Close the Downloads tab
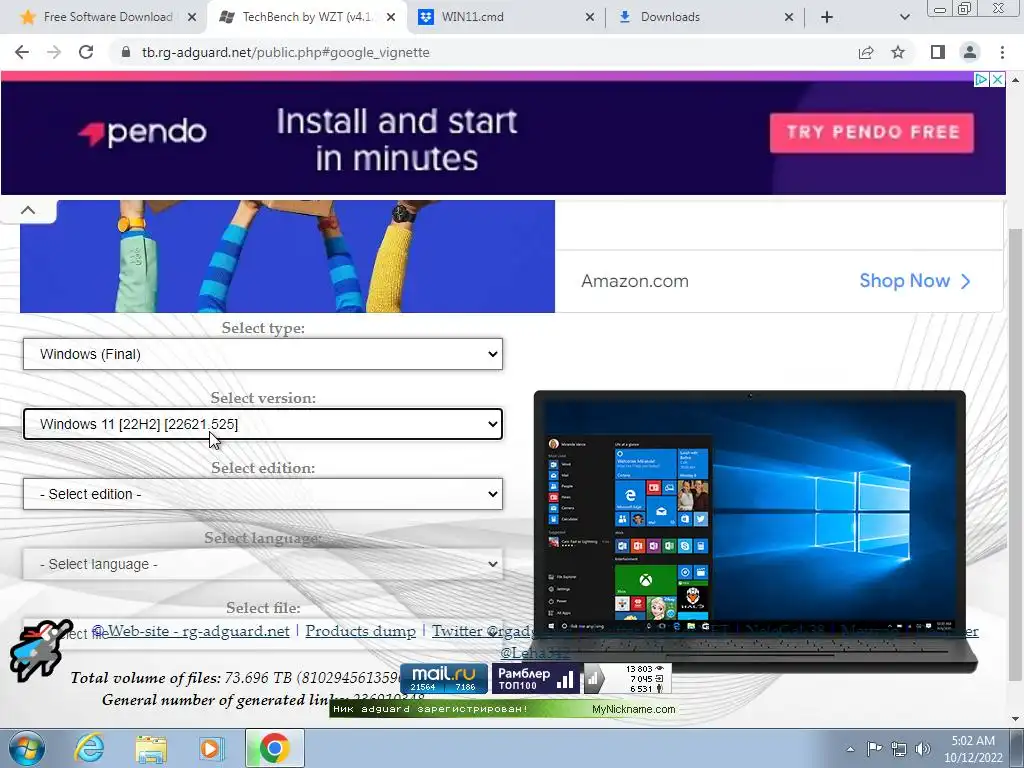This screenshot has height=768, width=1024. pos(789,17)
